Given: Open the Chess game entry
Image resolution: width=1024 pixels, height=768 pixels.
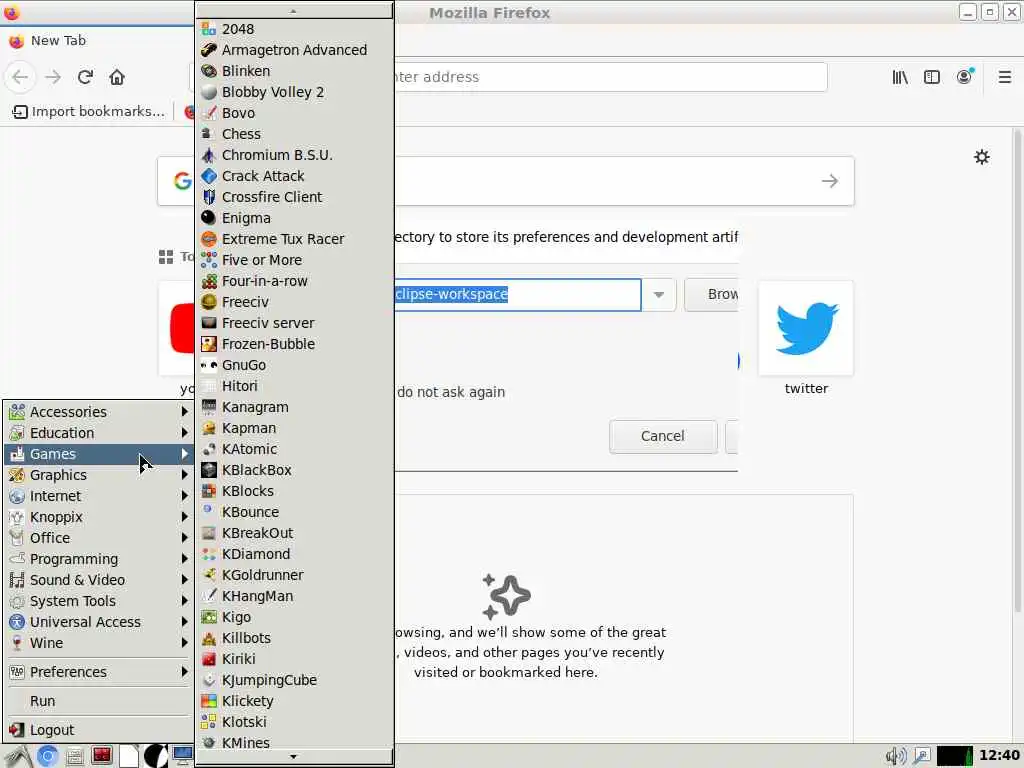Looking at the screenshot, I should tap(295, 134).
